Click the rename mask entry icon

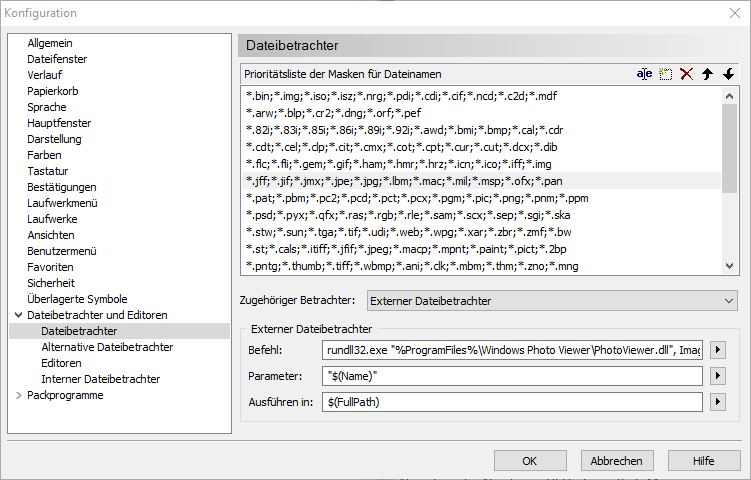pos(644,74)
